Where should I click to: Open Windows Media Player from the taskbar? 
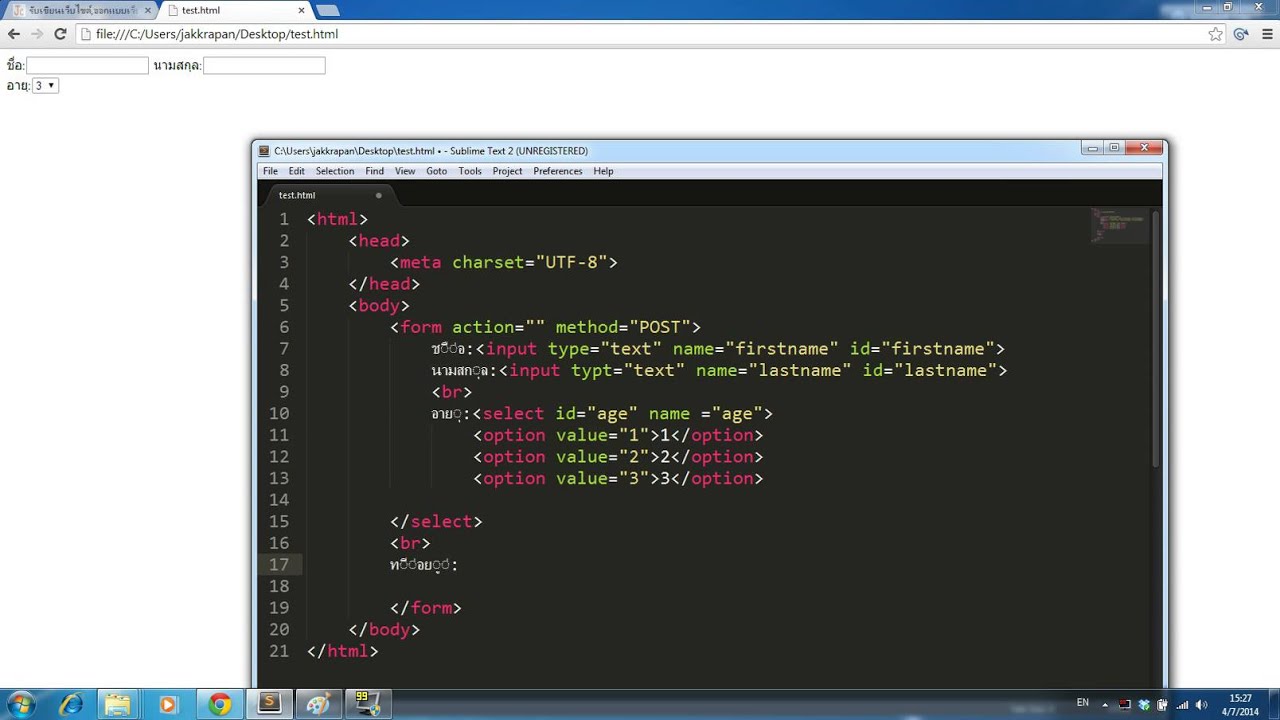[x=167, y=704]
